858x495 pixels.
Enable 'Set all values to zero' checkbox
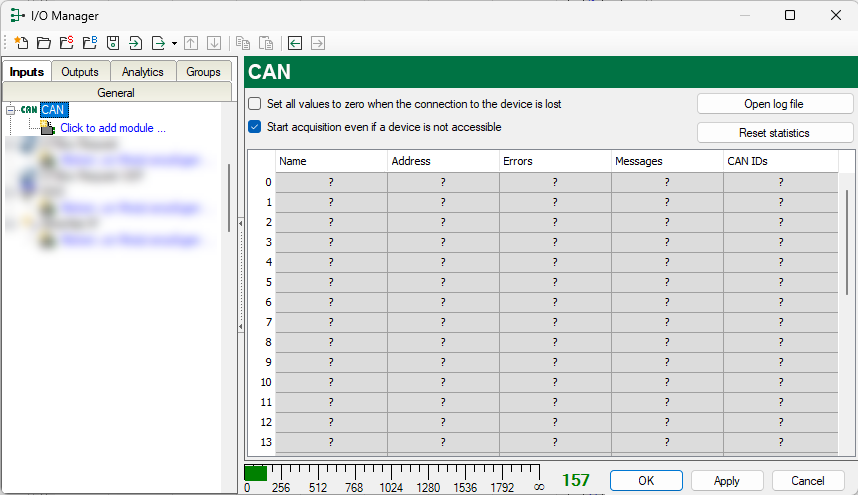point(254,104)
